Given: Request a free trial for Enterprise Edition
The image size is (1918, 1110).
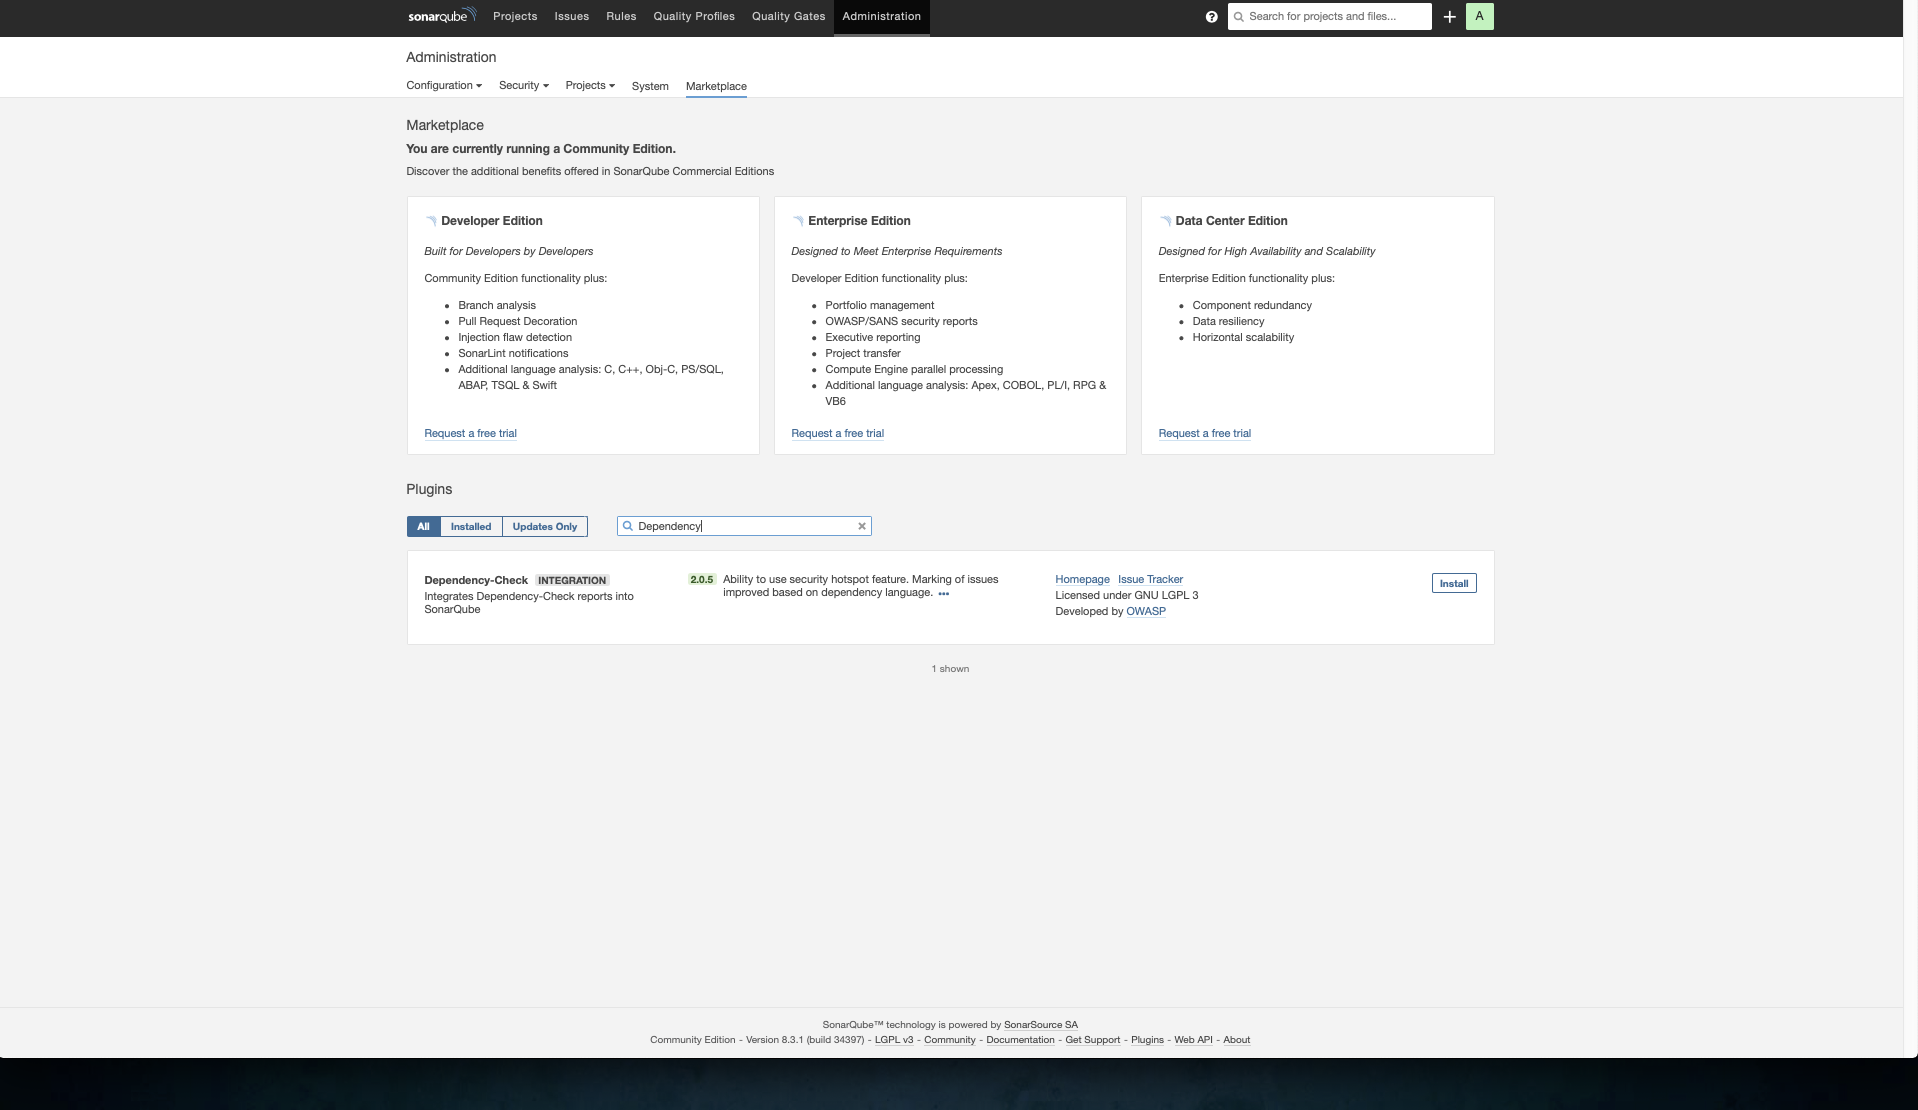Looking at the screenshot, I should click(837, 434).
